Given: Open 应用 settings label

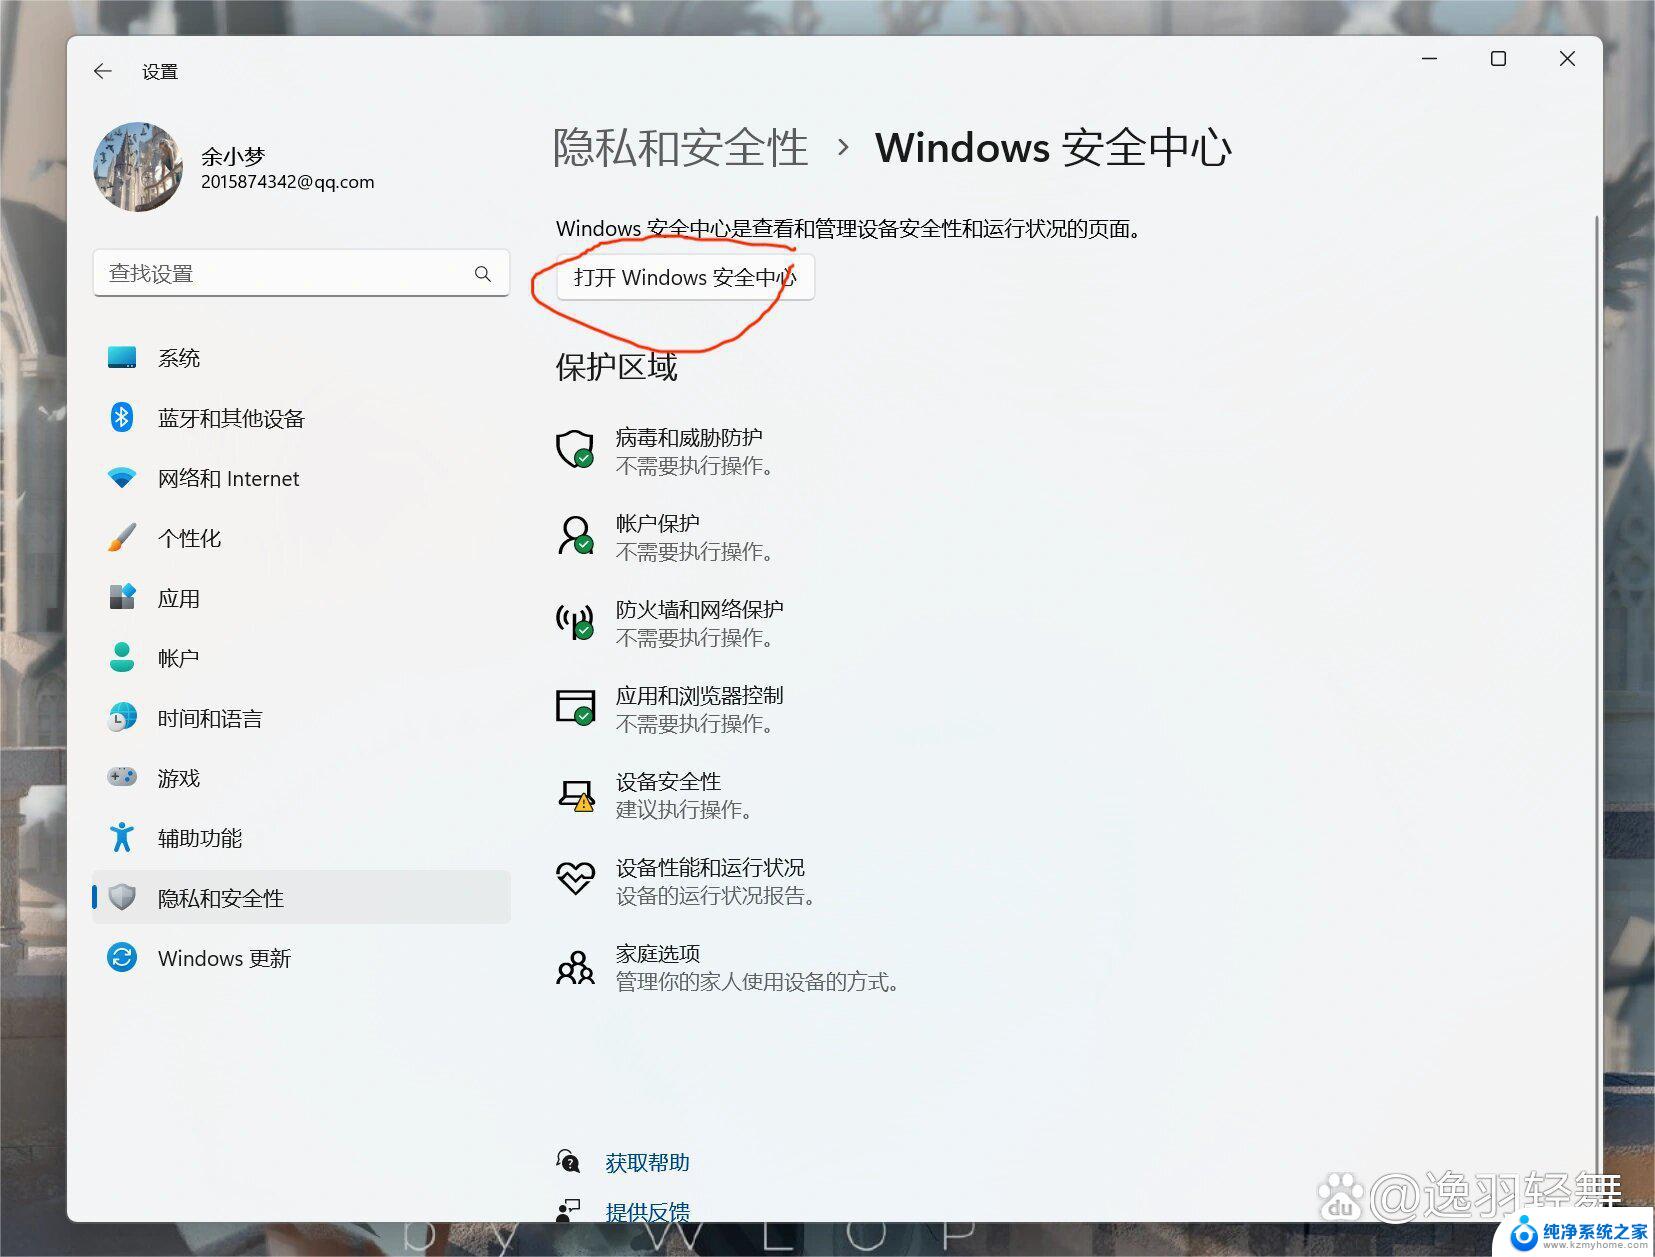Looking at the screenshot, I should [179, 598].
